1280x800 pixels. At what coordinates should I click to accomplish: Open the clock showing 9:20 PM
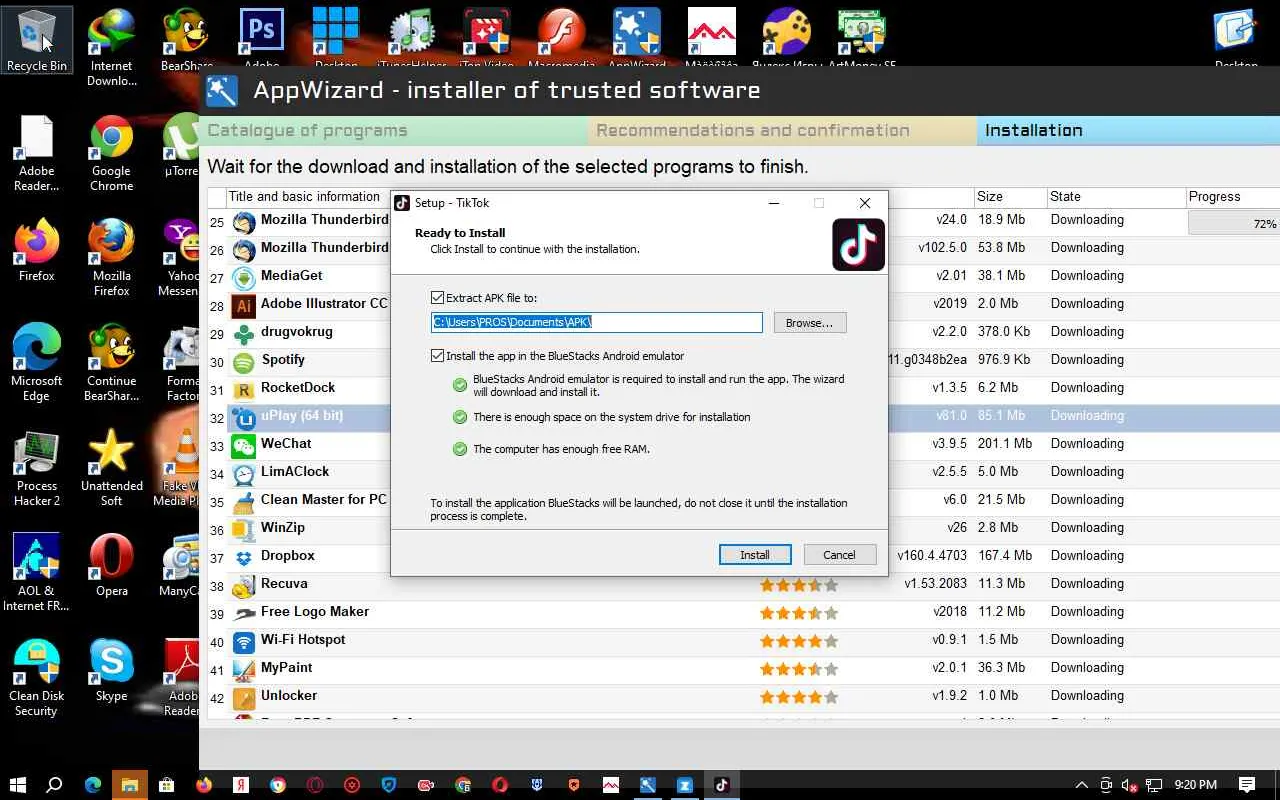(x=1195, y=785)
